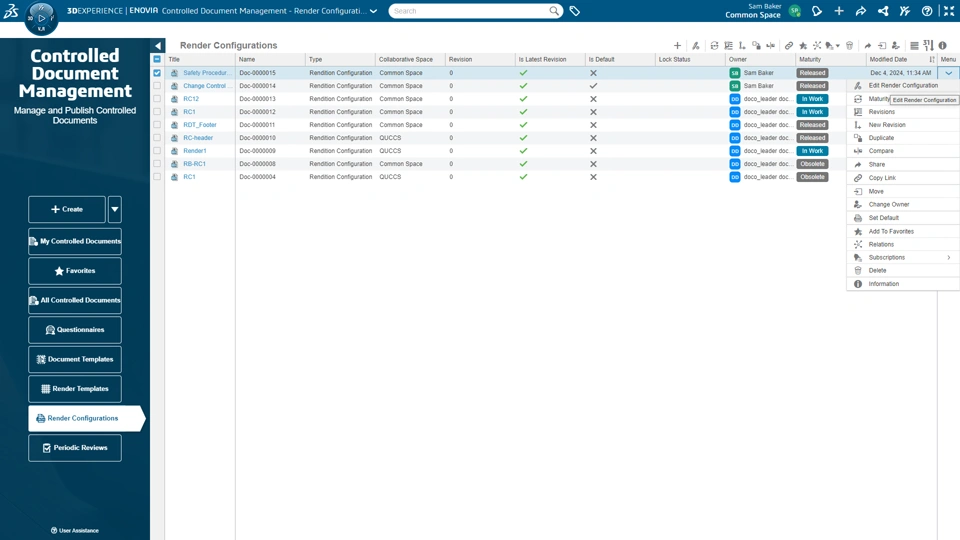Click the toolbar Relations icon

[x=817, y=45]
